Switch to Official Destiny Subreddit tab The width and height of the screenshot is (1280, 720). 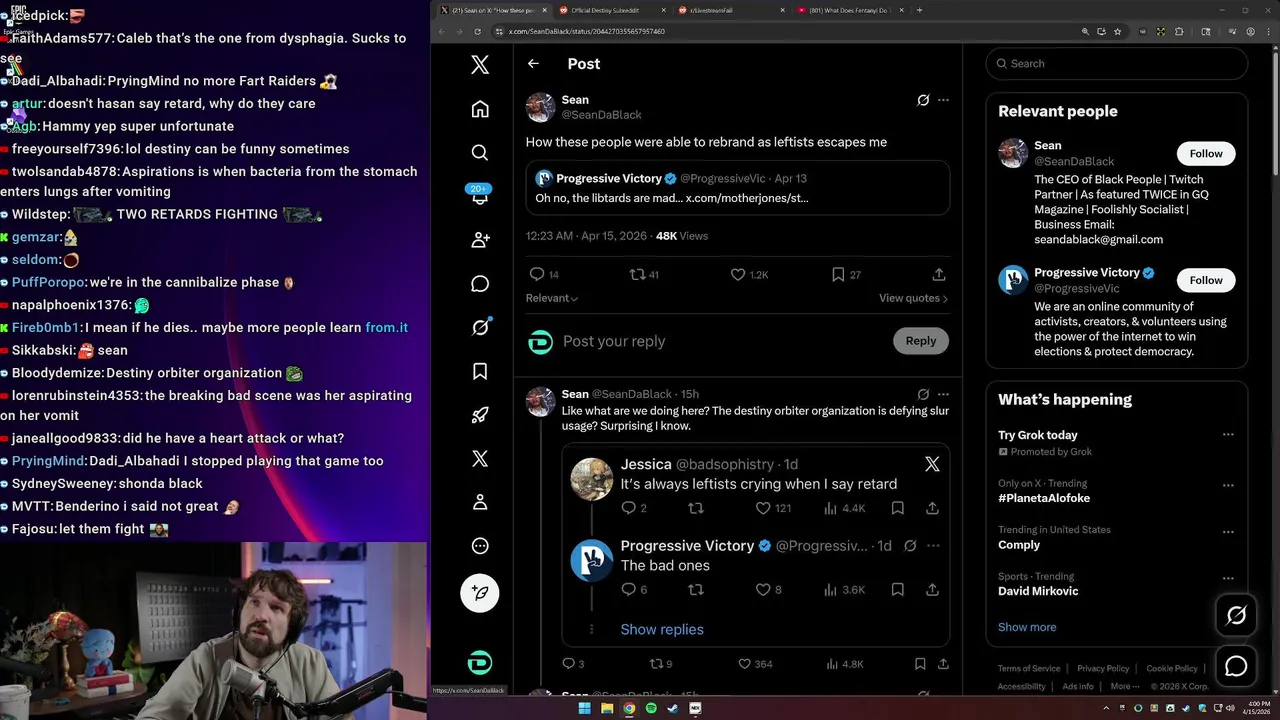(613, 10)
